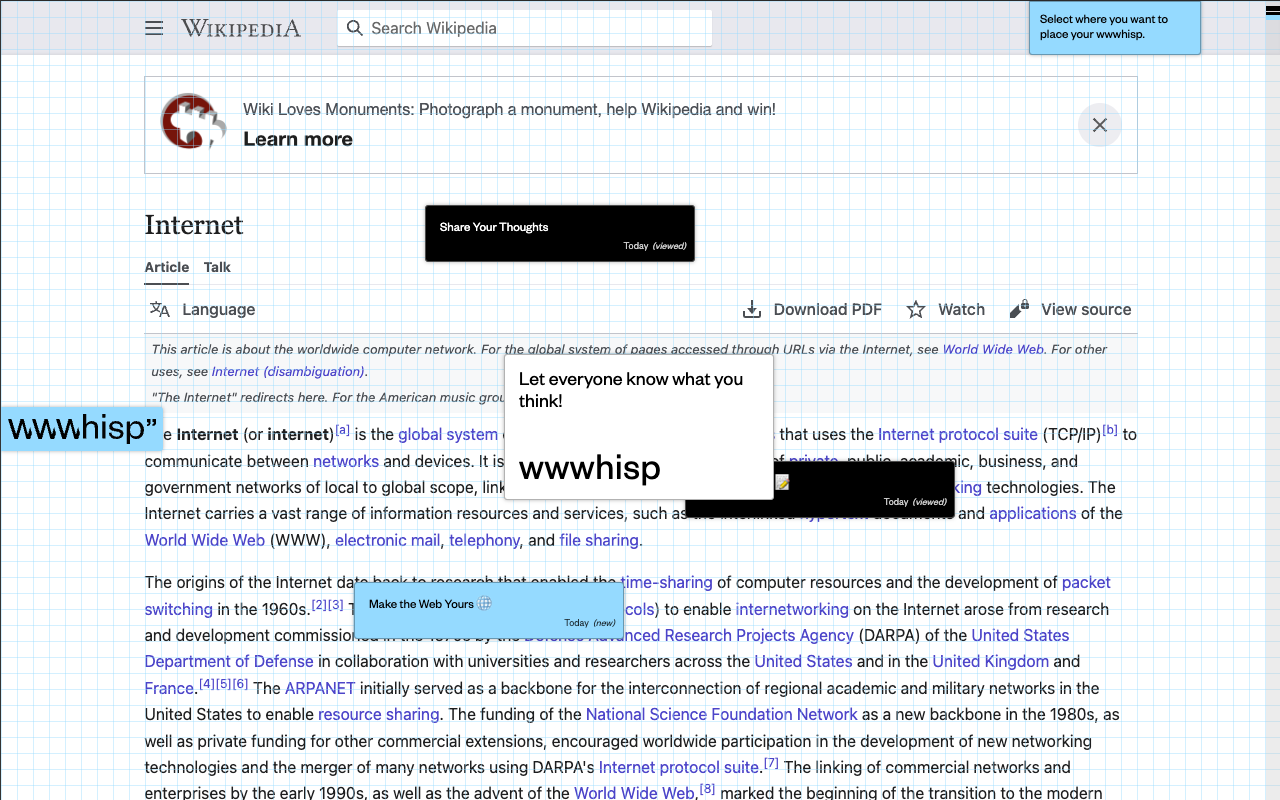Follow the internetworking link
This screenshot has height=800, width=1280.
792,609
